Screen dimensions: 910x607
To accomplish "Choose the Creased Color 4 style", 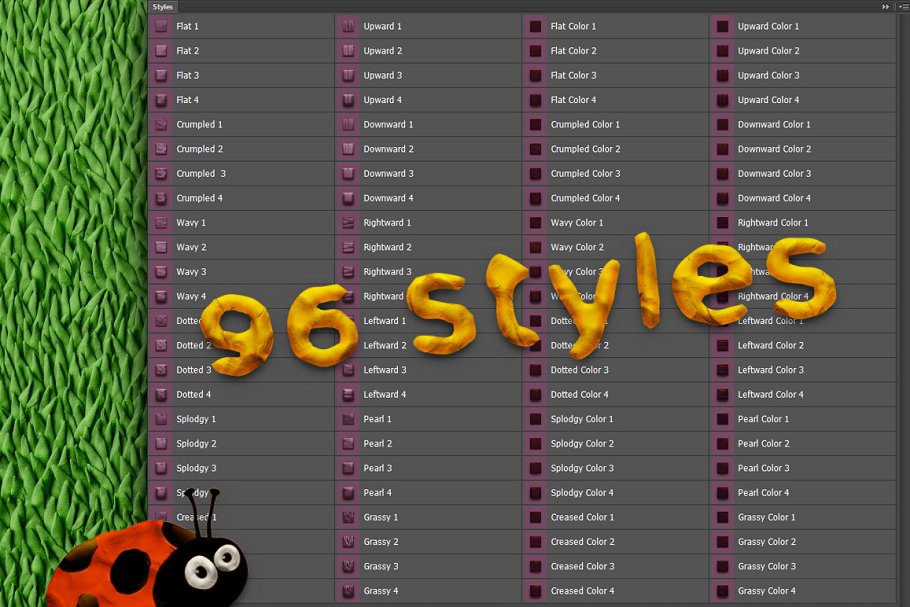I will coord(582,591).
